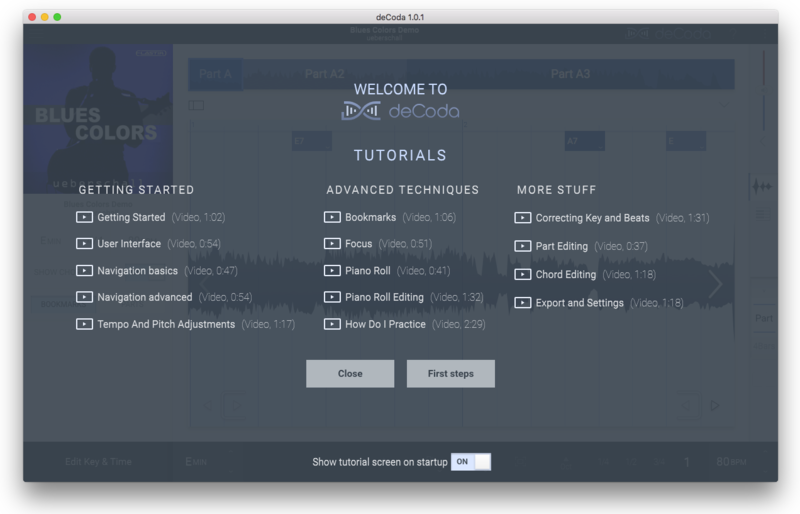Click the dimmed E7 chord marker
This screenshot has height=514, width=800.
(312, 141)
